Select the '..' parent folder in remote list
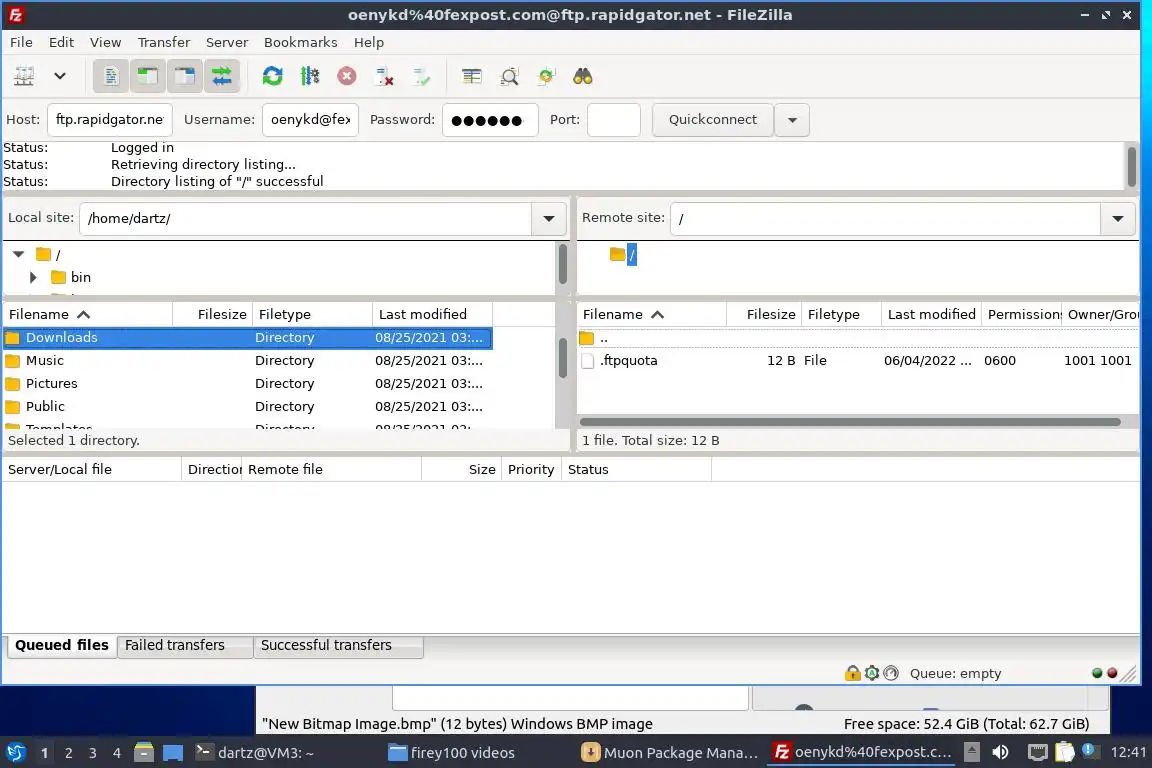The height and width of the screenshot is (768, 1152). (x=857, y=338)
